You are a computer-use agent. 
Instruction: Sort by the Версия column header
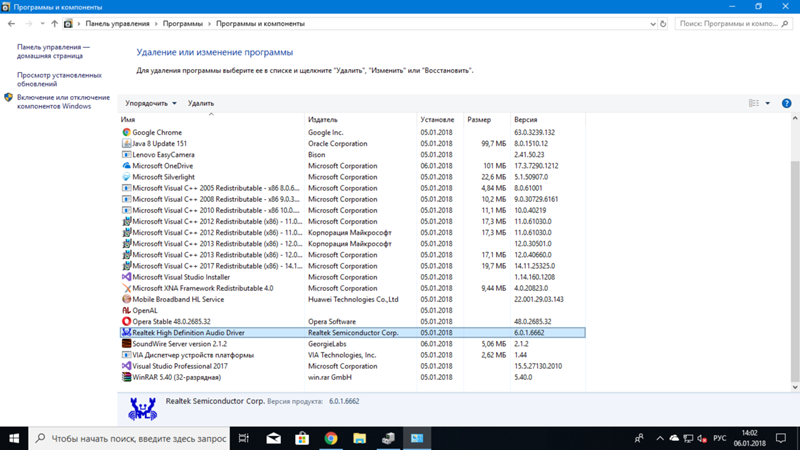coord(548,119)
